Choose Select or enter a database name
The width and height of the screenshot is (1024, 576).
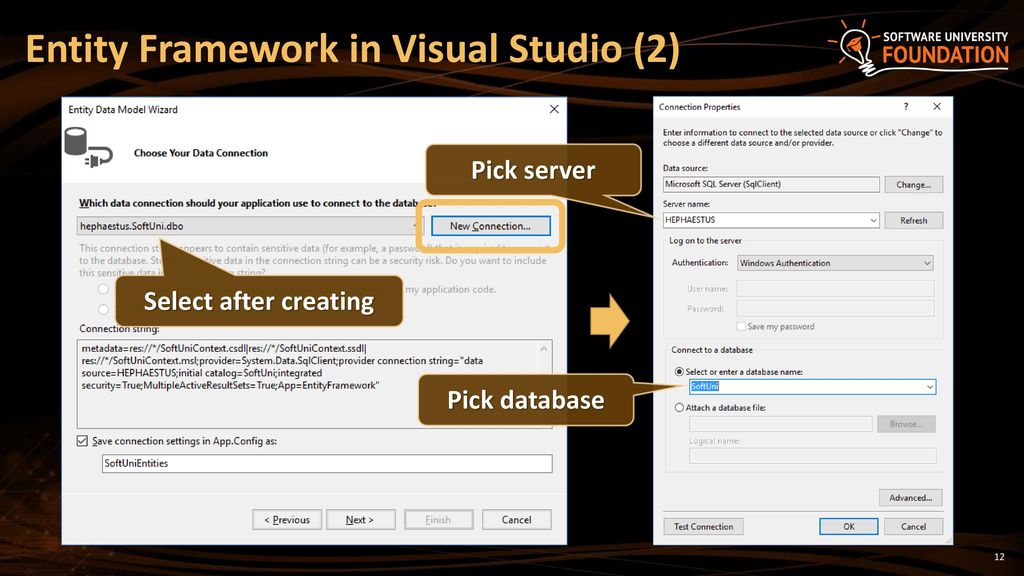pyautogui.click(x=679, y=372)
